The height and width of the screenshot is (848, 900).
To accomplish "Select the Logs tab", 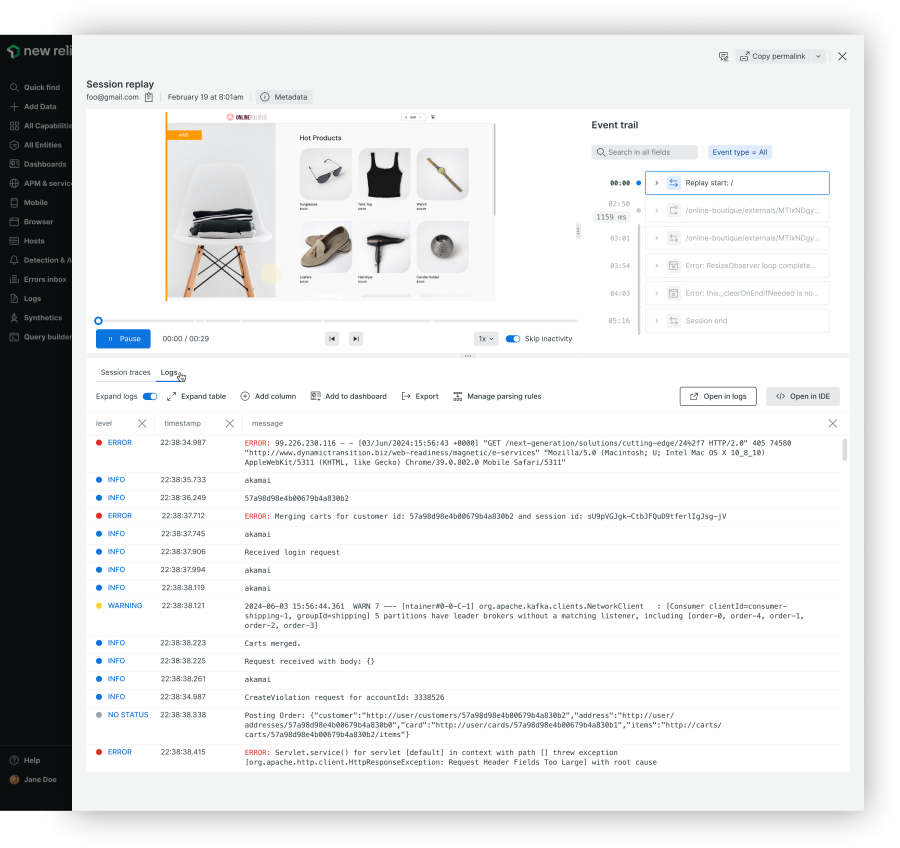I will click(169, 372).
